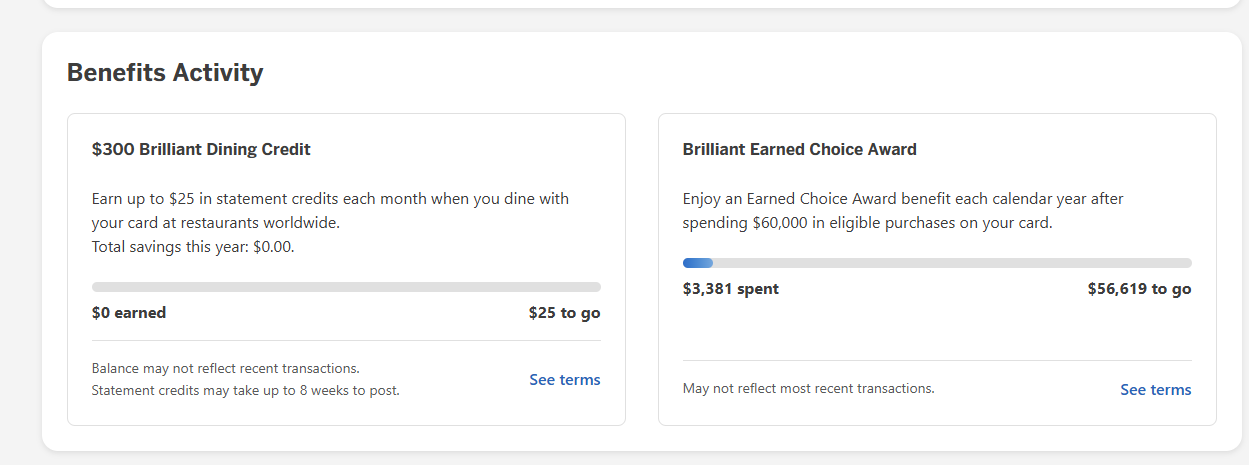Image resolution: width=1249 pixels, height=465 pixels.
Task: Open See terms for Earned Choice Award
Action: point(1155,390)
